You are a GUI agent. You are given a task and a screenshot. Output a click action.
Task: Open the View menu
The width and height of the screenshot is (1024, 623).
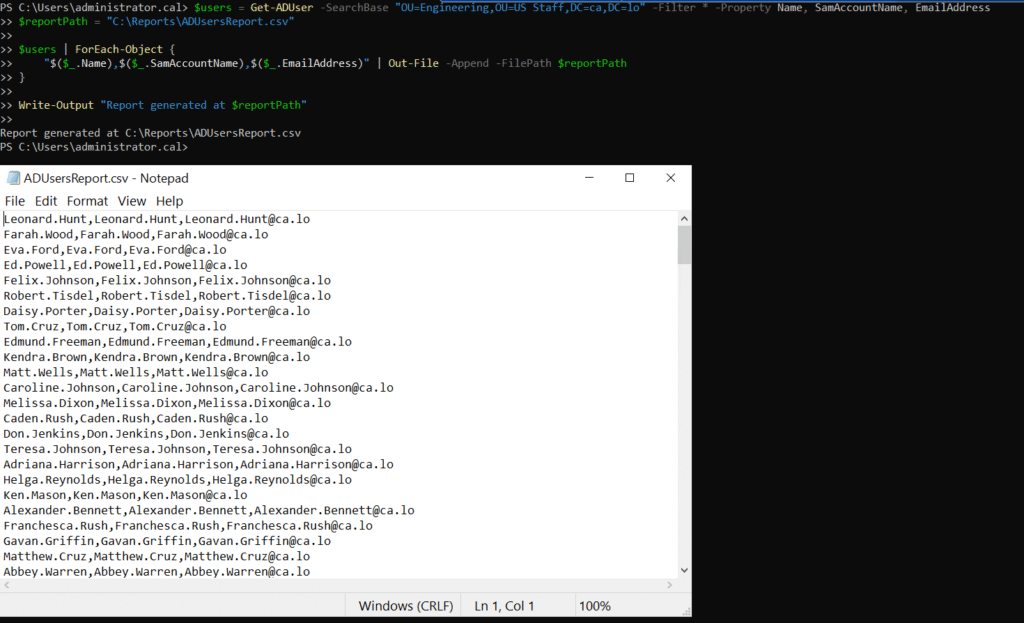pyautogui.click(x=132, y=201)
